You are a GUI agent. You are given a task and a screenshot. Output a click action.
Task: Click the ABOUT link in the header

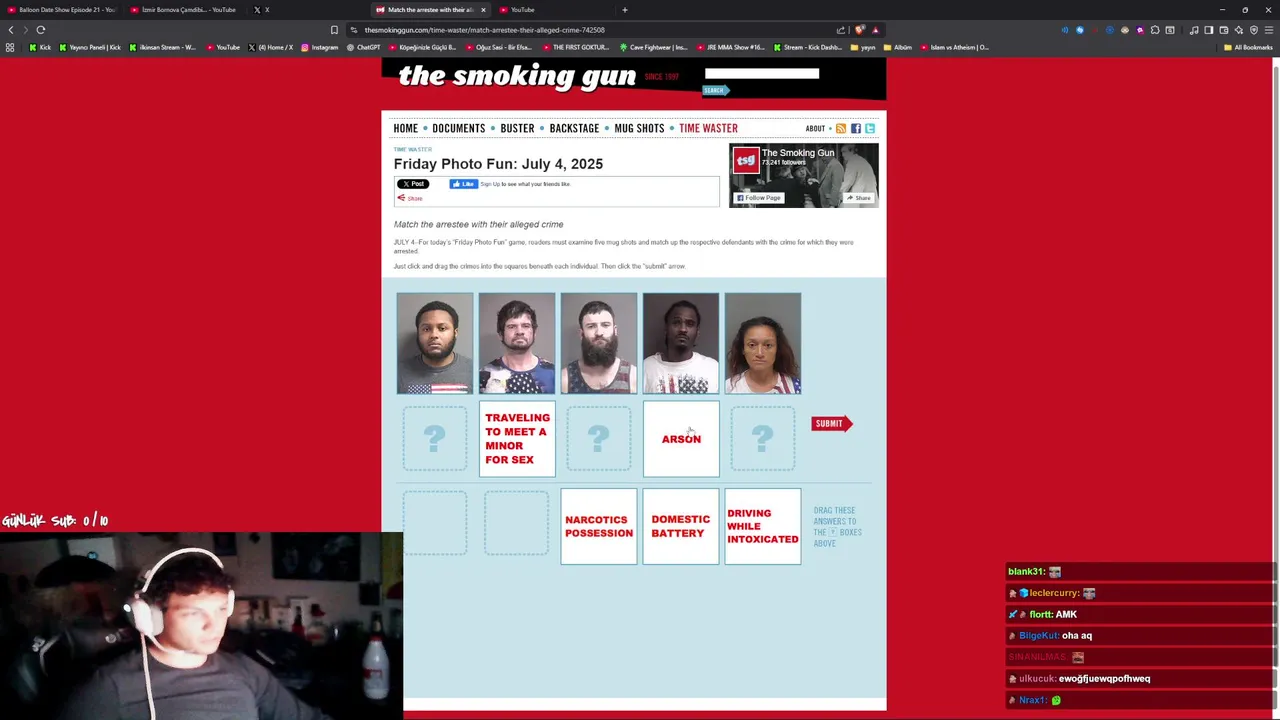(816, 128)
